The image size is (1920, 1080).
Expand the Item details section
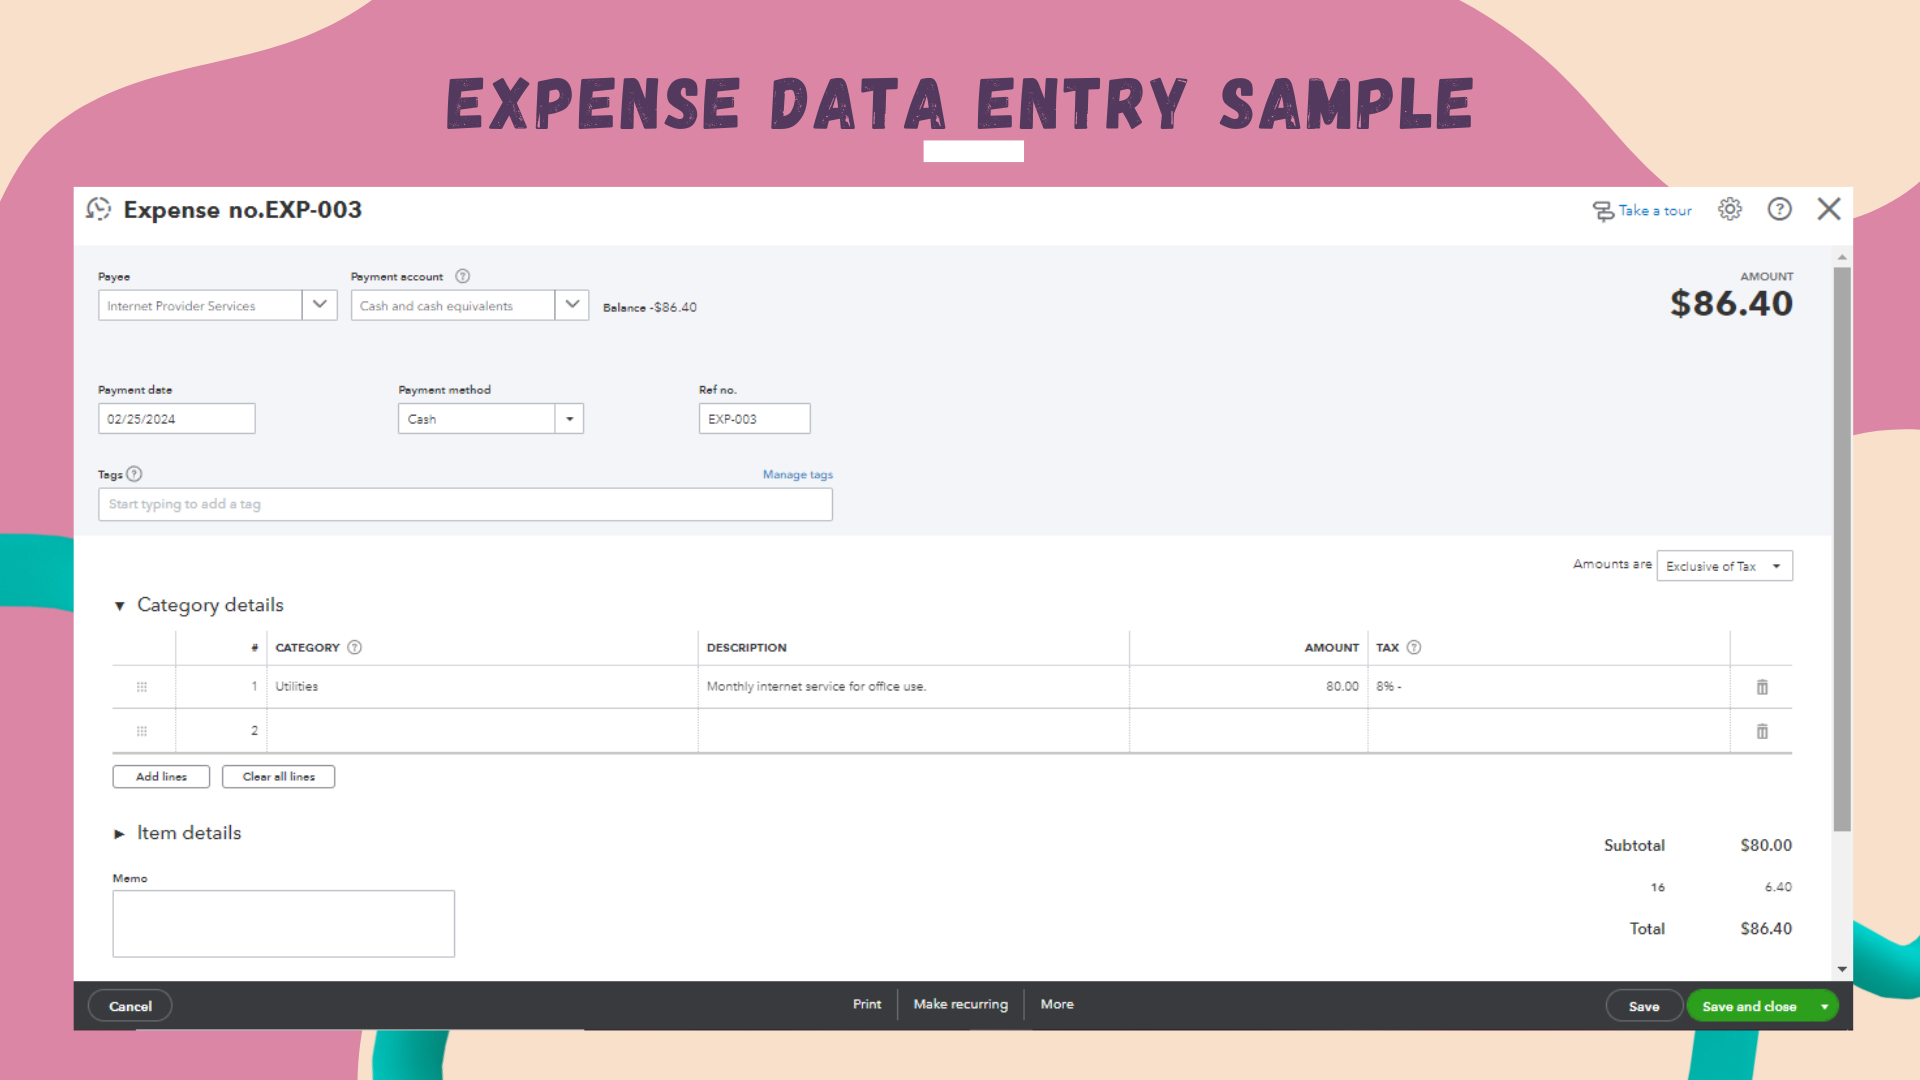[120, 834]
